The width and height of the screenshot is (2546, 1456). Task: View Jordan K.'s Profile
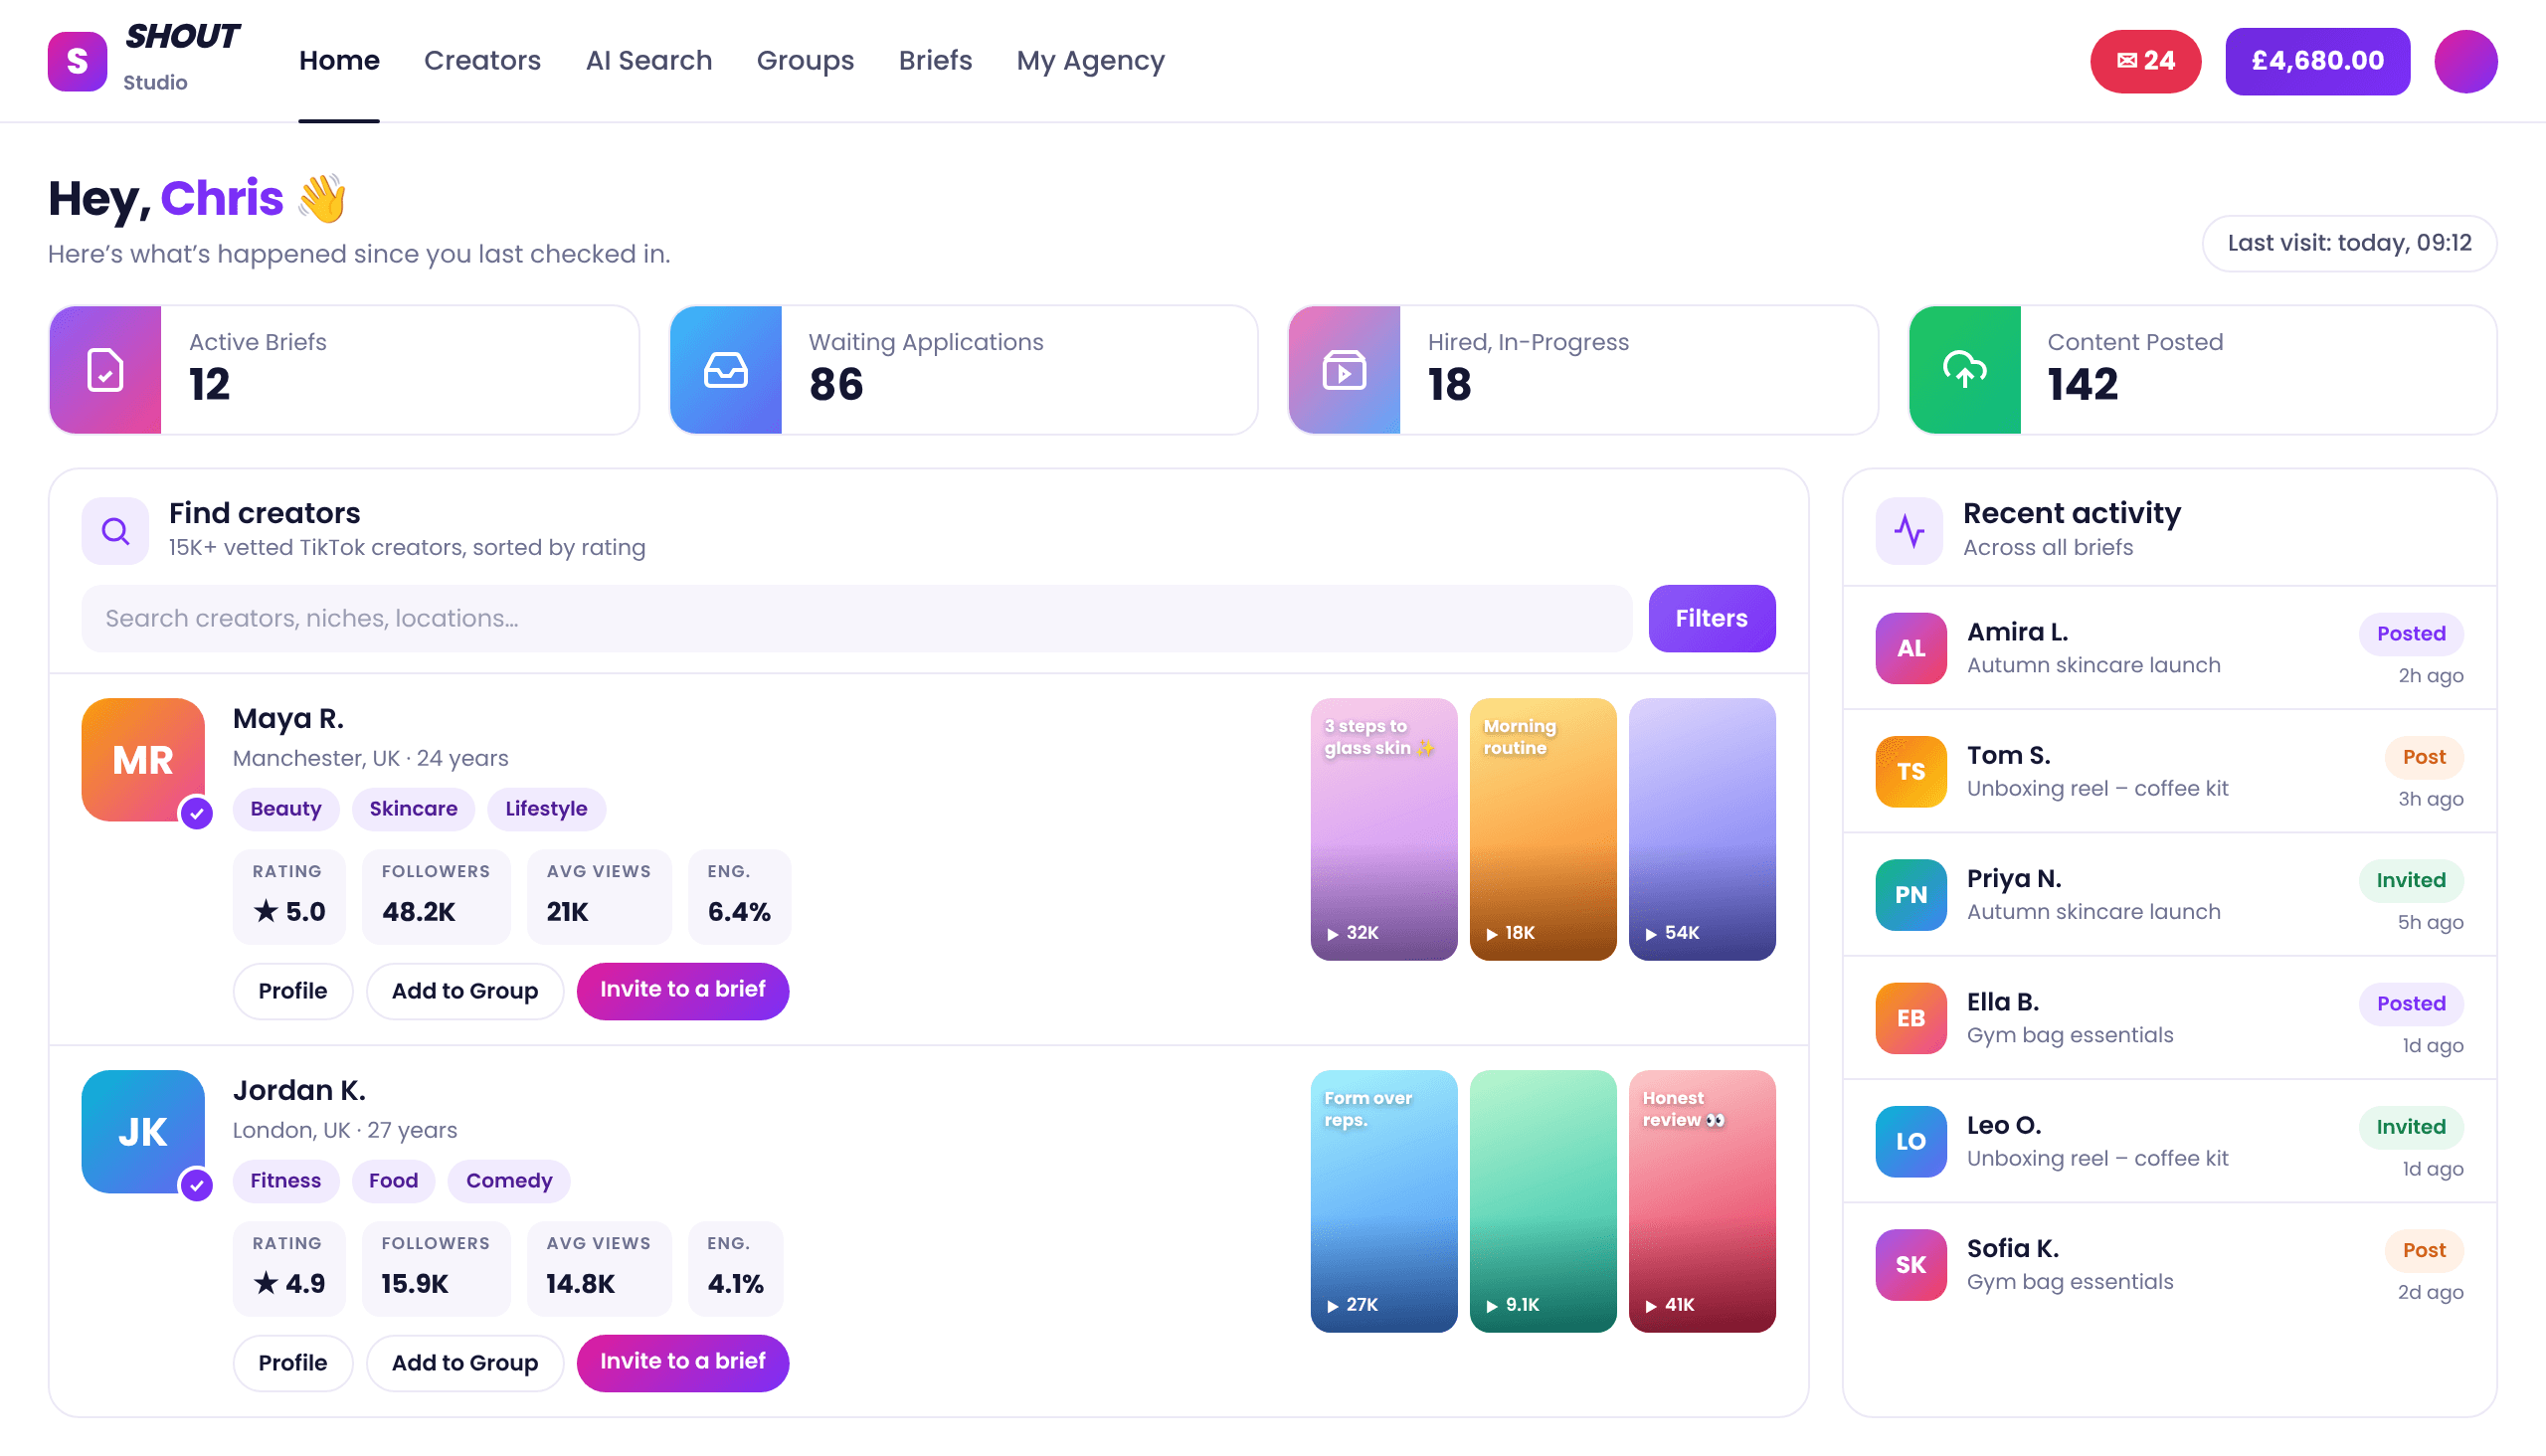292,1363
